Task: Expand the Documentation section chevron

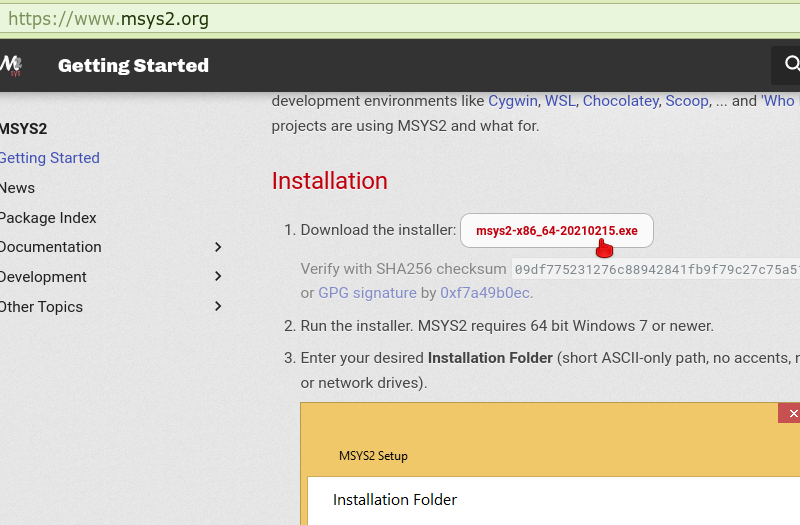Action: tap(218, 247)
